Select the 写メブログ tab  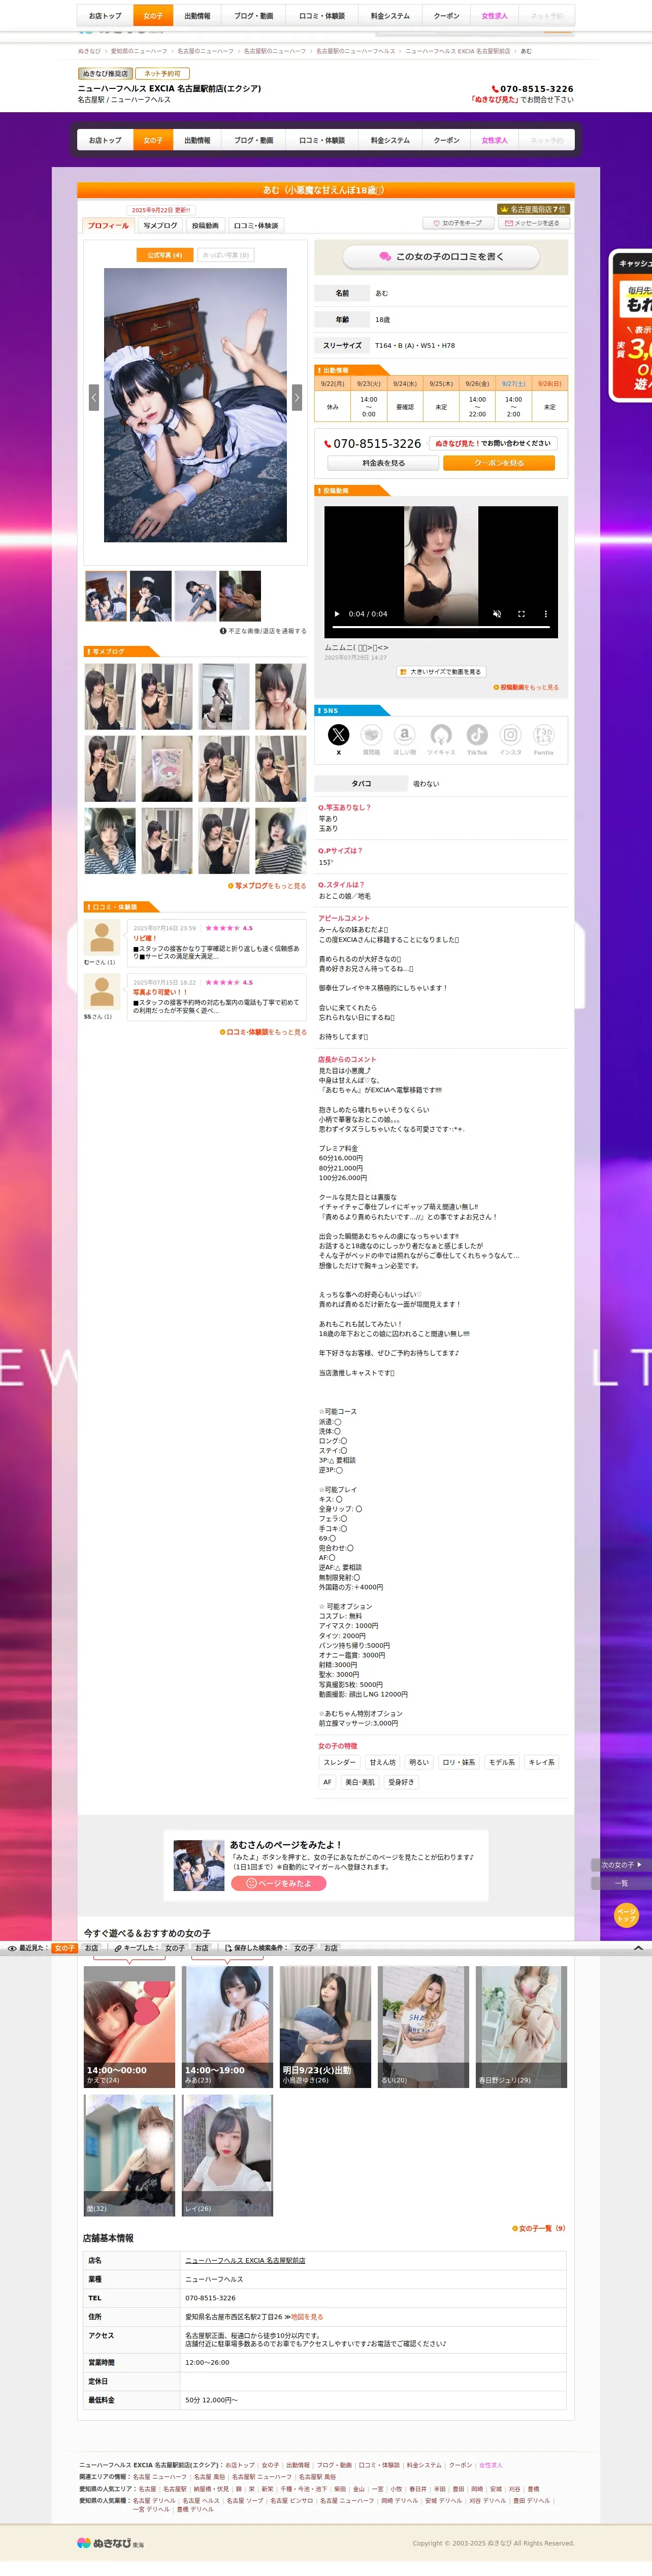pyautogui.click(x=160, y=226)
